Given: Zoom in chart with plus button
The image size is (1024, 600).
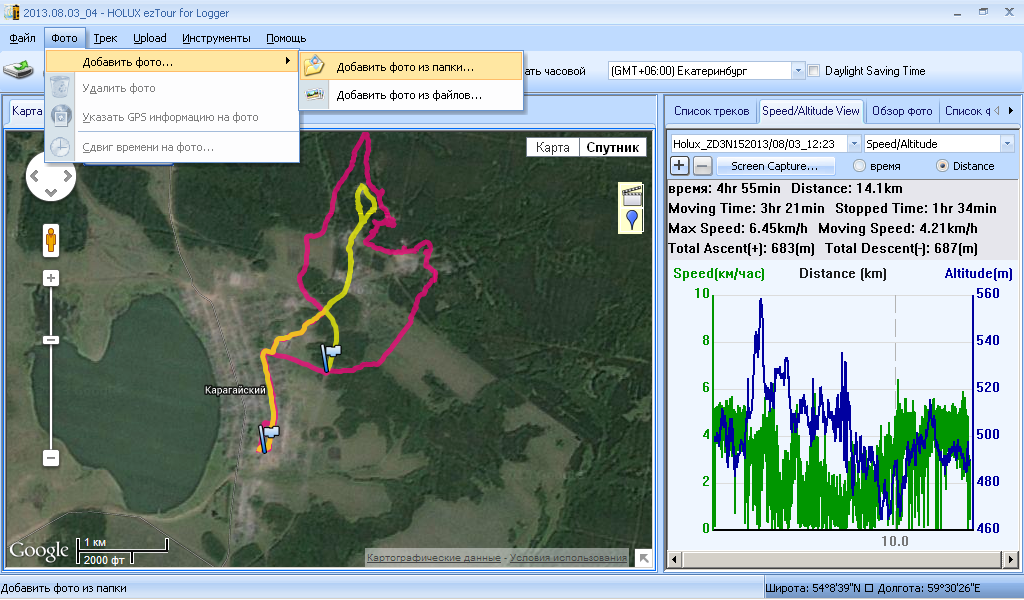Looking at the screenshot, I should pos(679,166).
